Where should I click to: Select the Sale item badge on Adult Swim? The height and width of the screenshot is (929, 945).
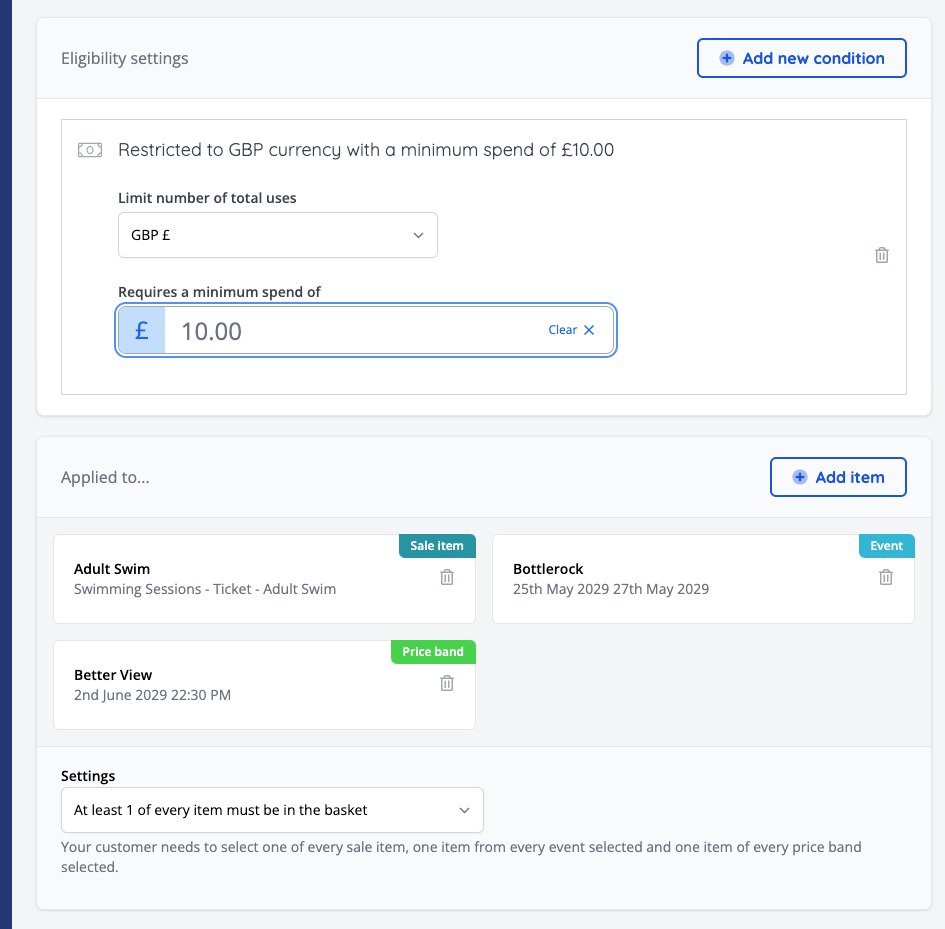pos(437,545)
